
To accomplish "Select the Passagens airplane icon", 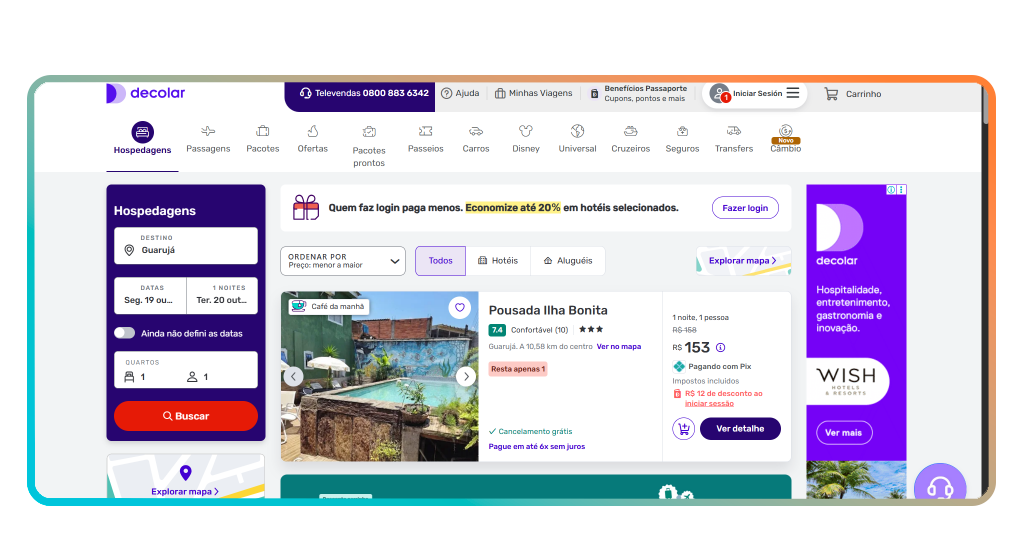I will click(x=208, y=131).
